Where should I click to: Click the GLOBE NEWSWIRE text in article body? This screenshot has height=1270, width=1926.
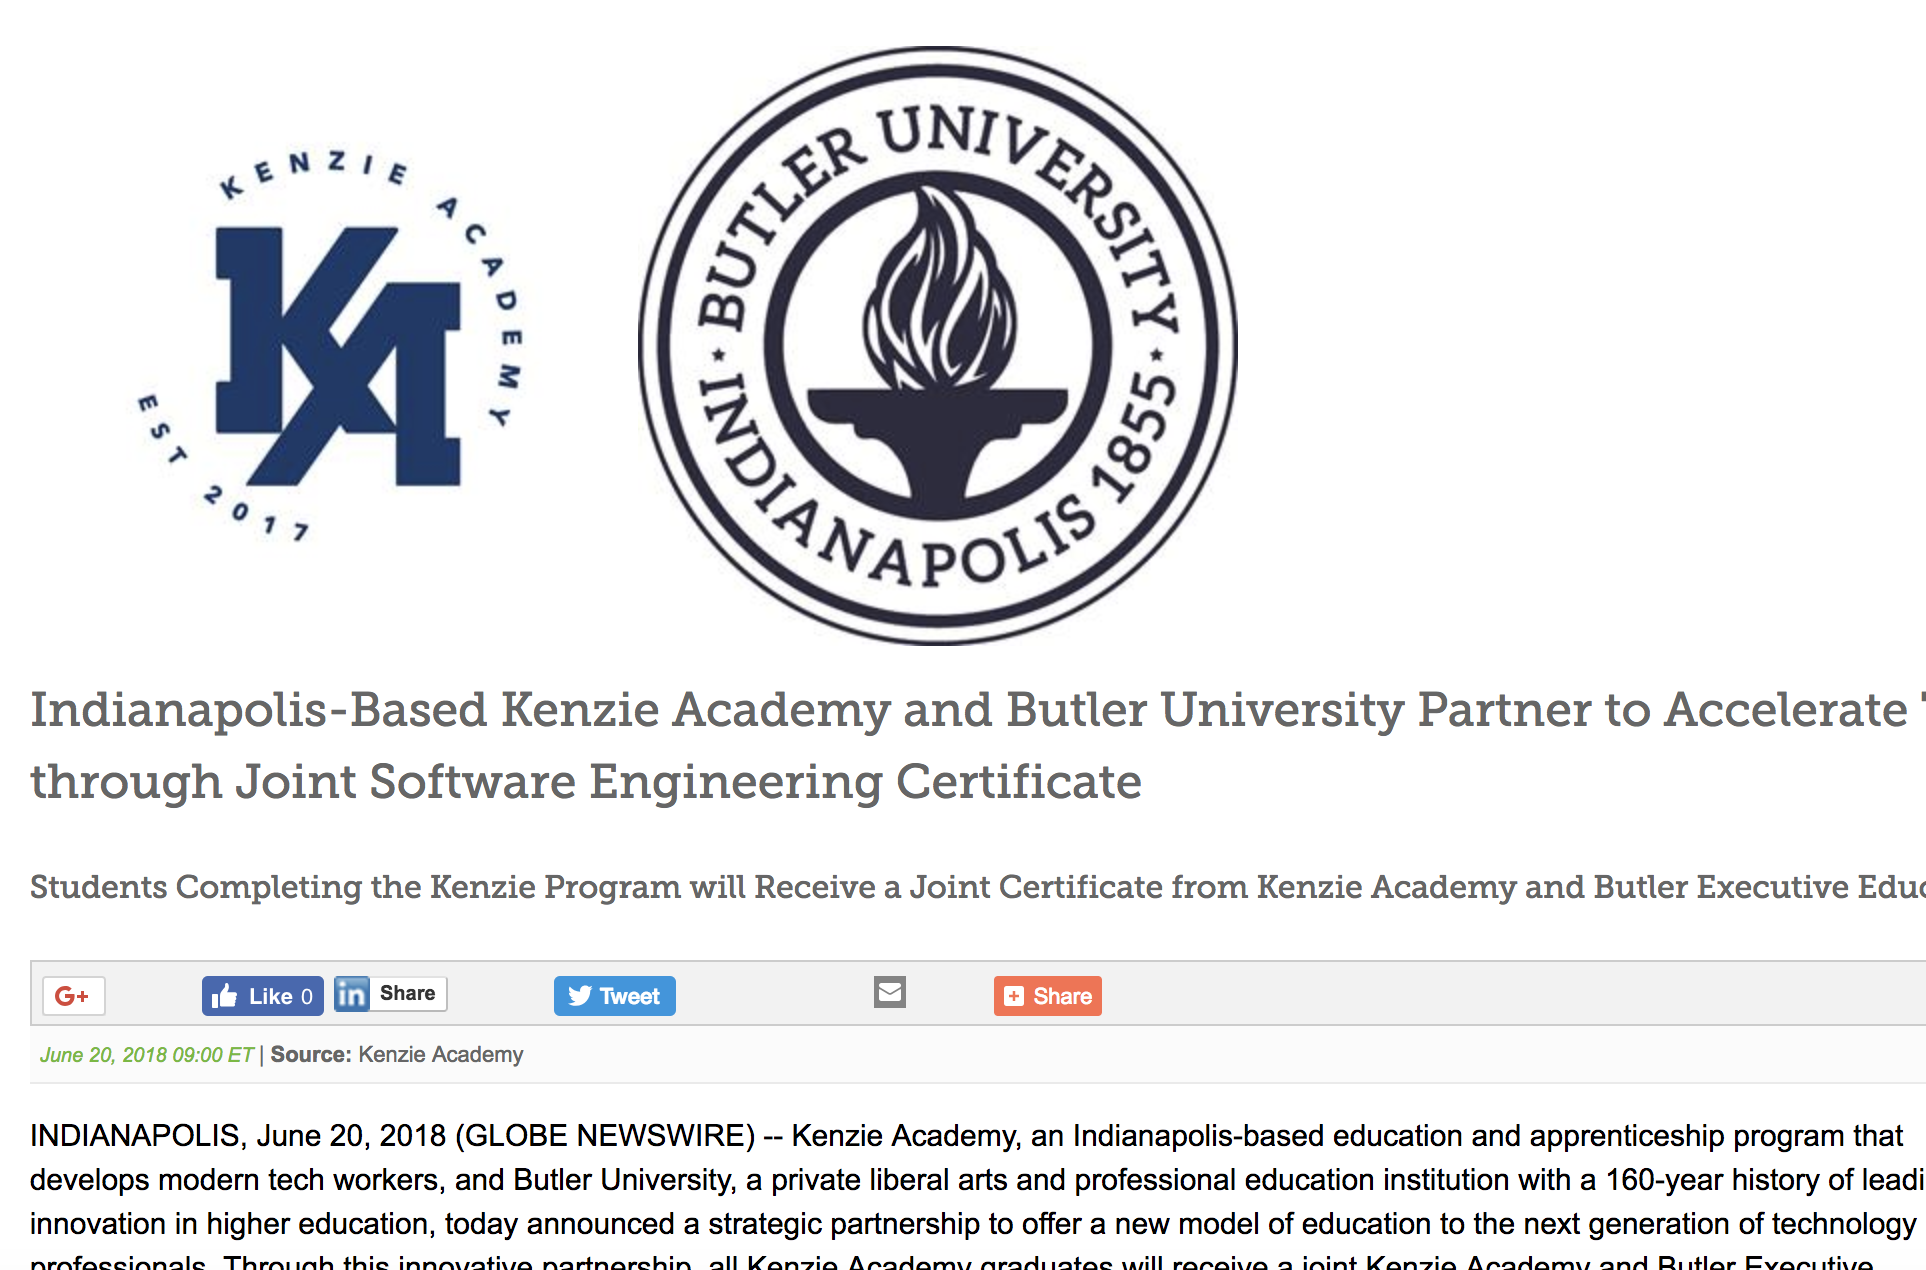[x=606, y=1136]
